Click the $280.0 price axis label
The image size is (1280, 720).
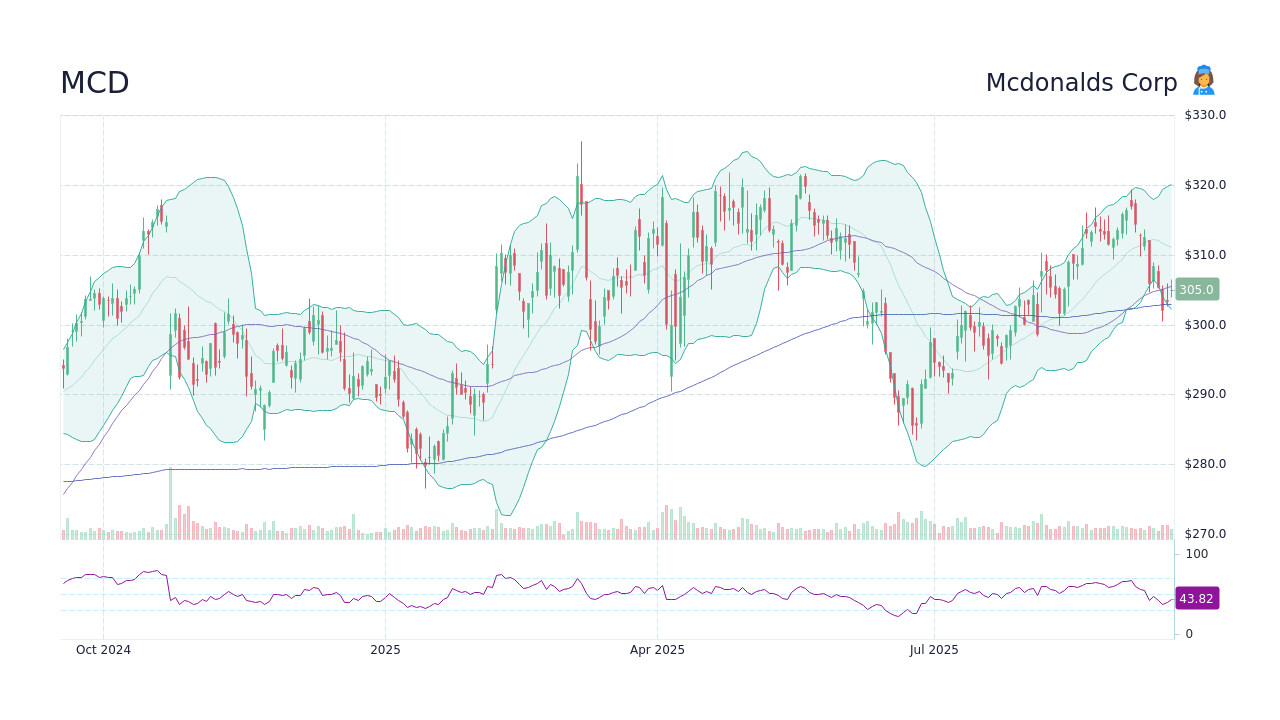point(1205,464)
